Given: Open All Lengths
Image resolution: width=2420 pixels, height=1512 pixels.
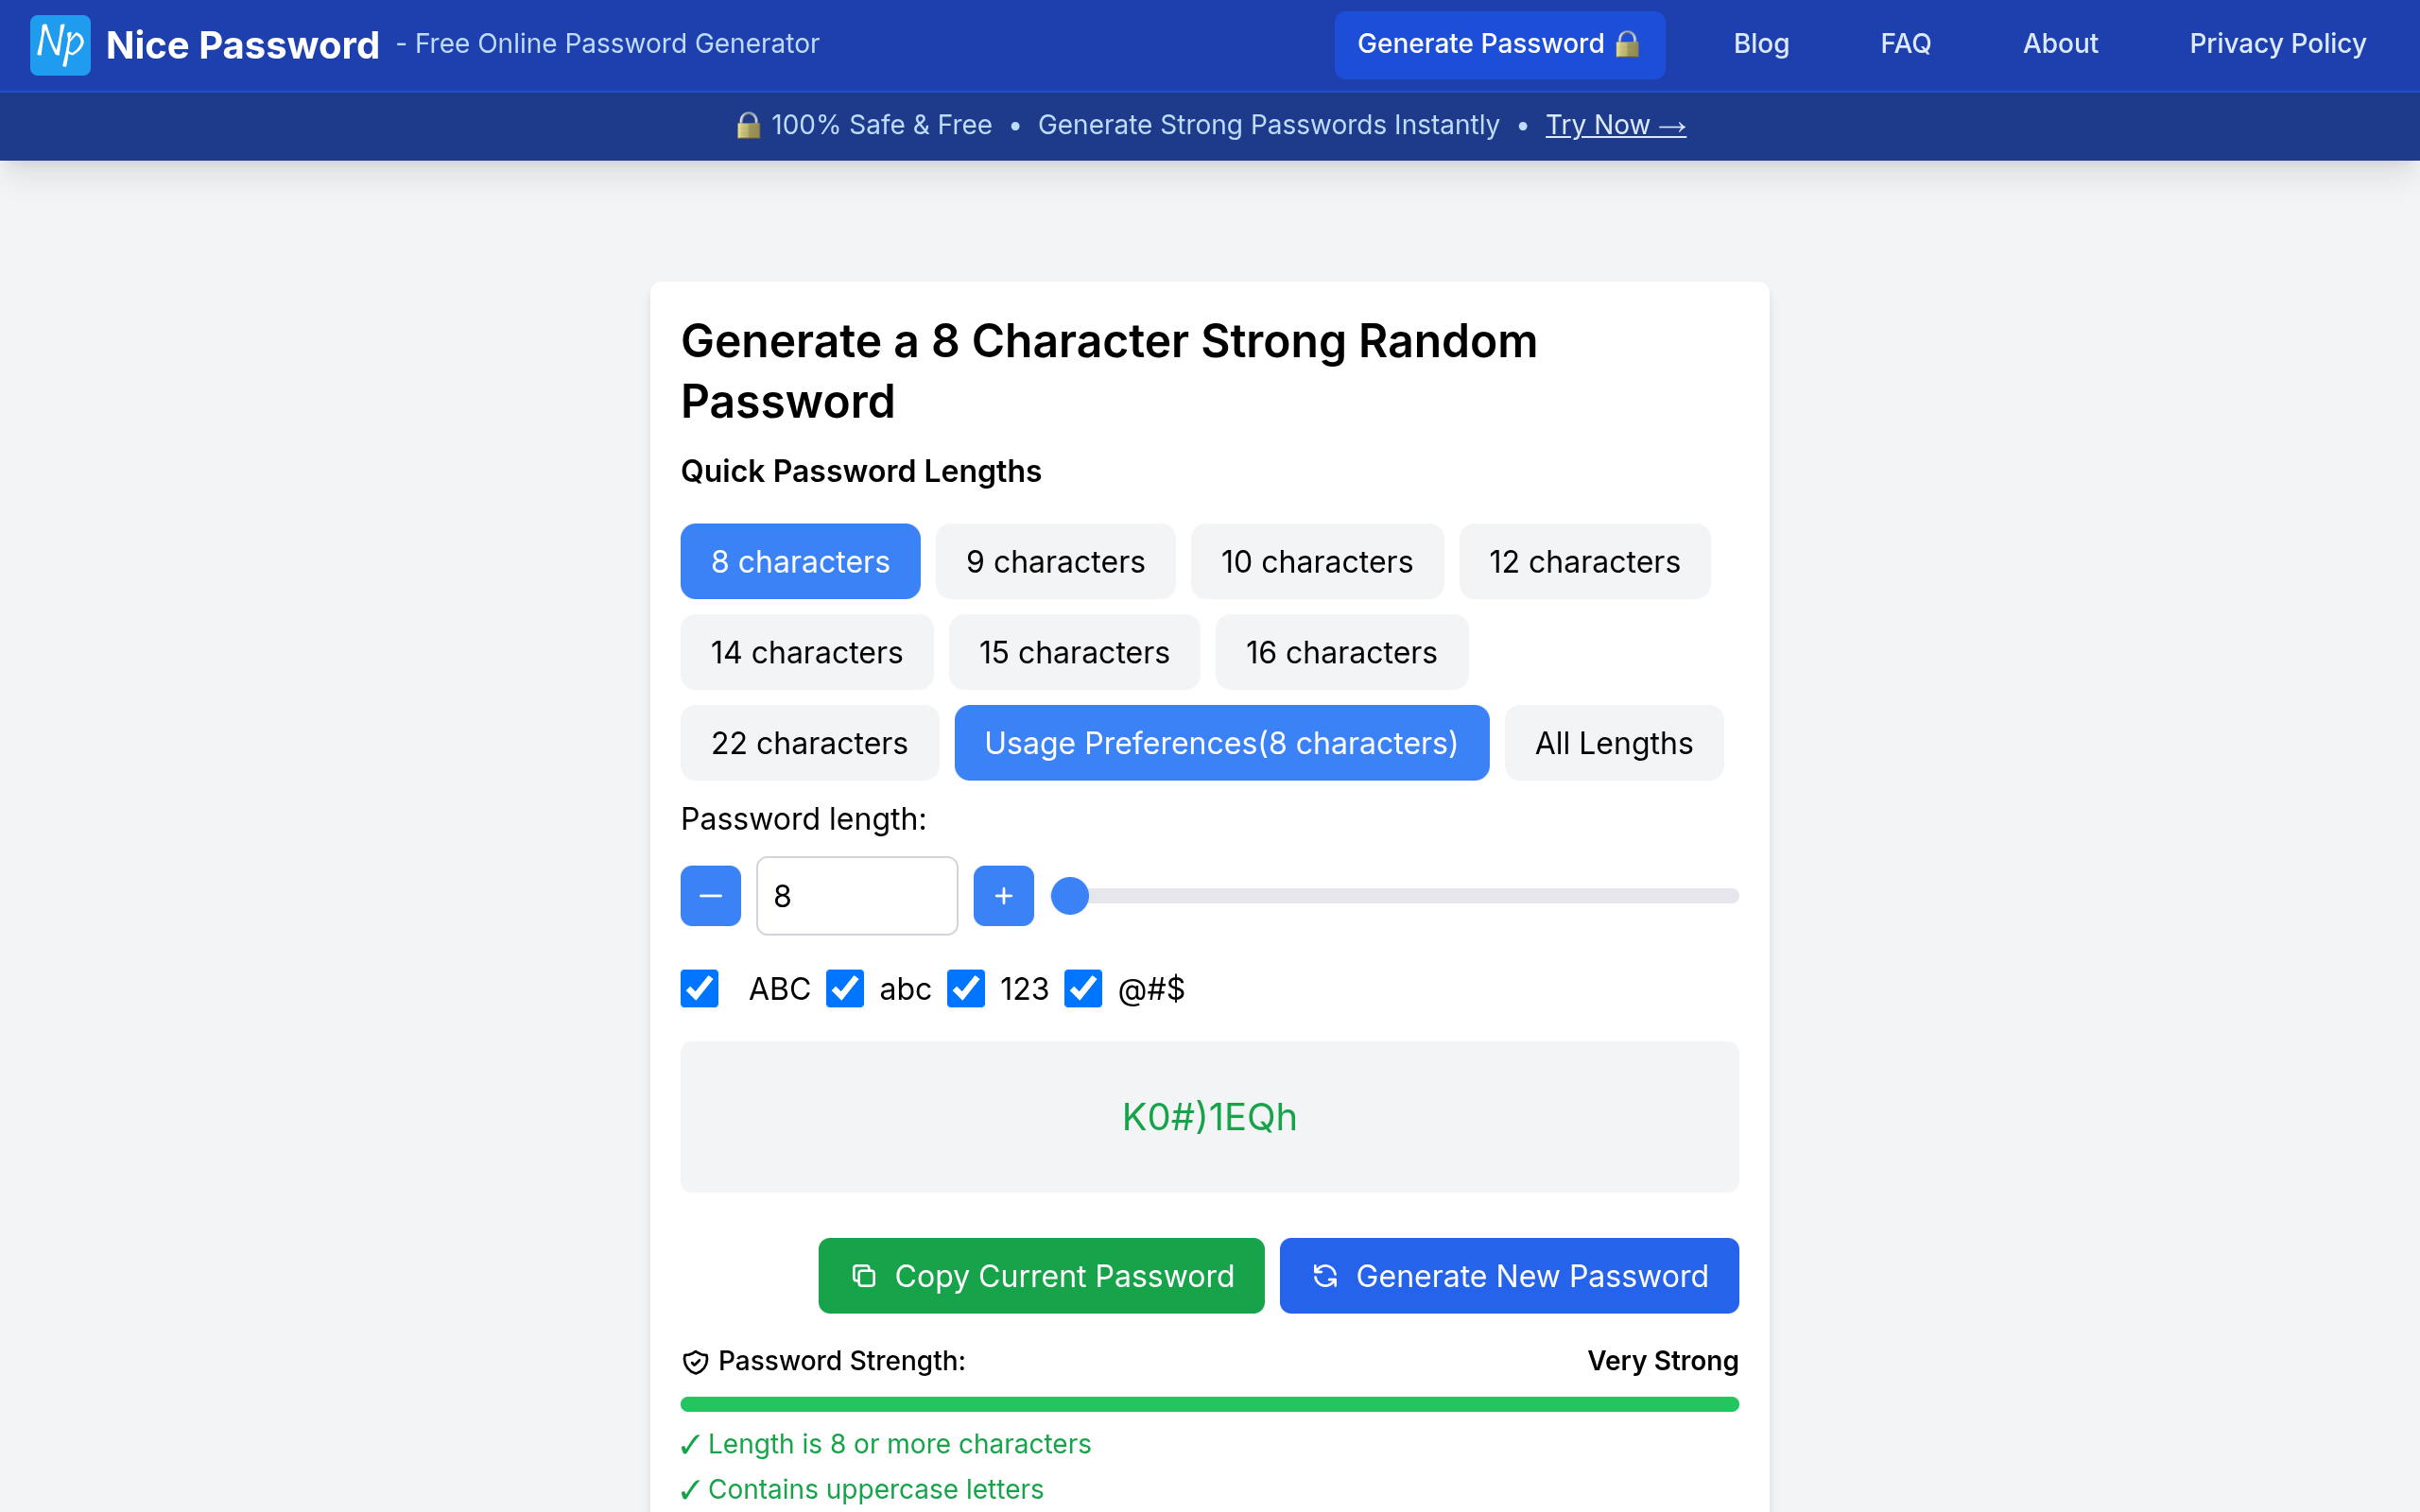Looking at the screenshot, I should pos(1614,743).
